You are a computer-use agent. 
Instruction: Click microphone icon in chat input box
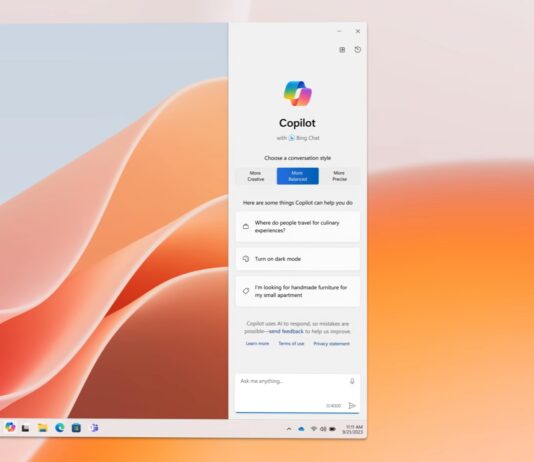(352, 381)
